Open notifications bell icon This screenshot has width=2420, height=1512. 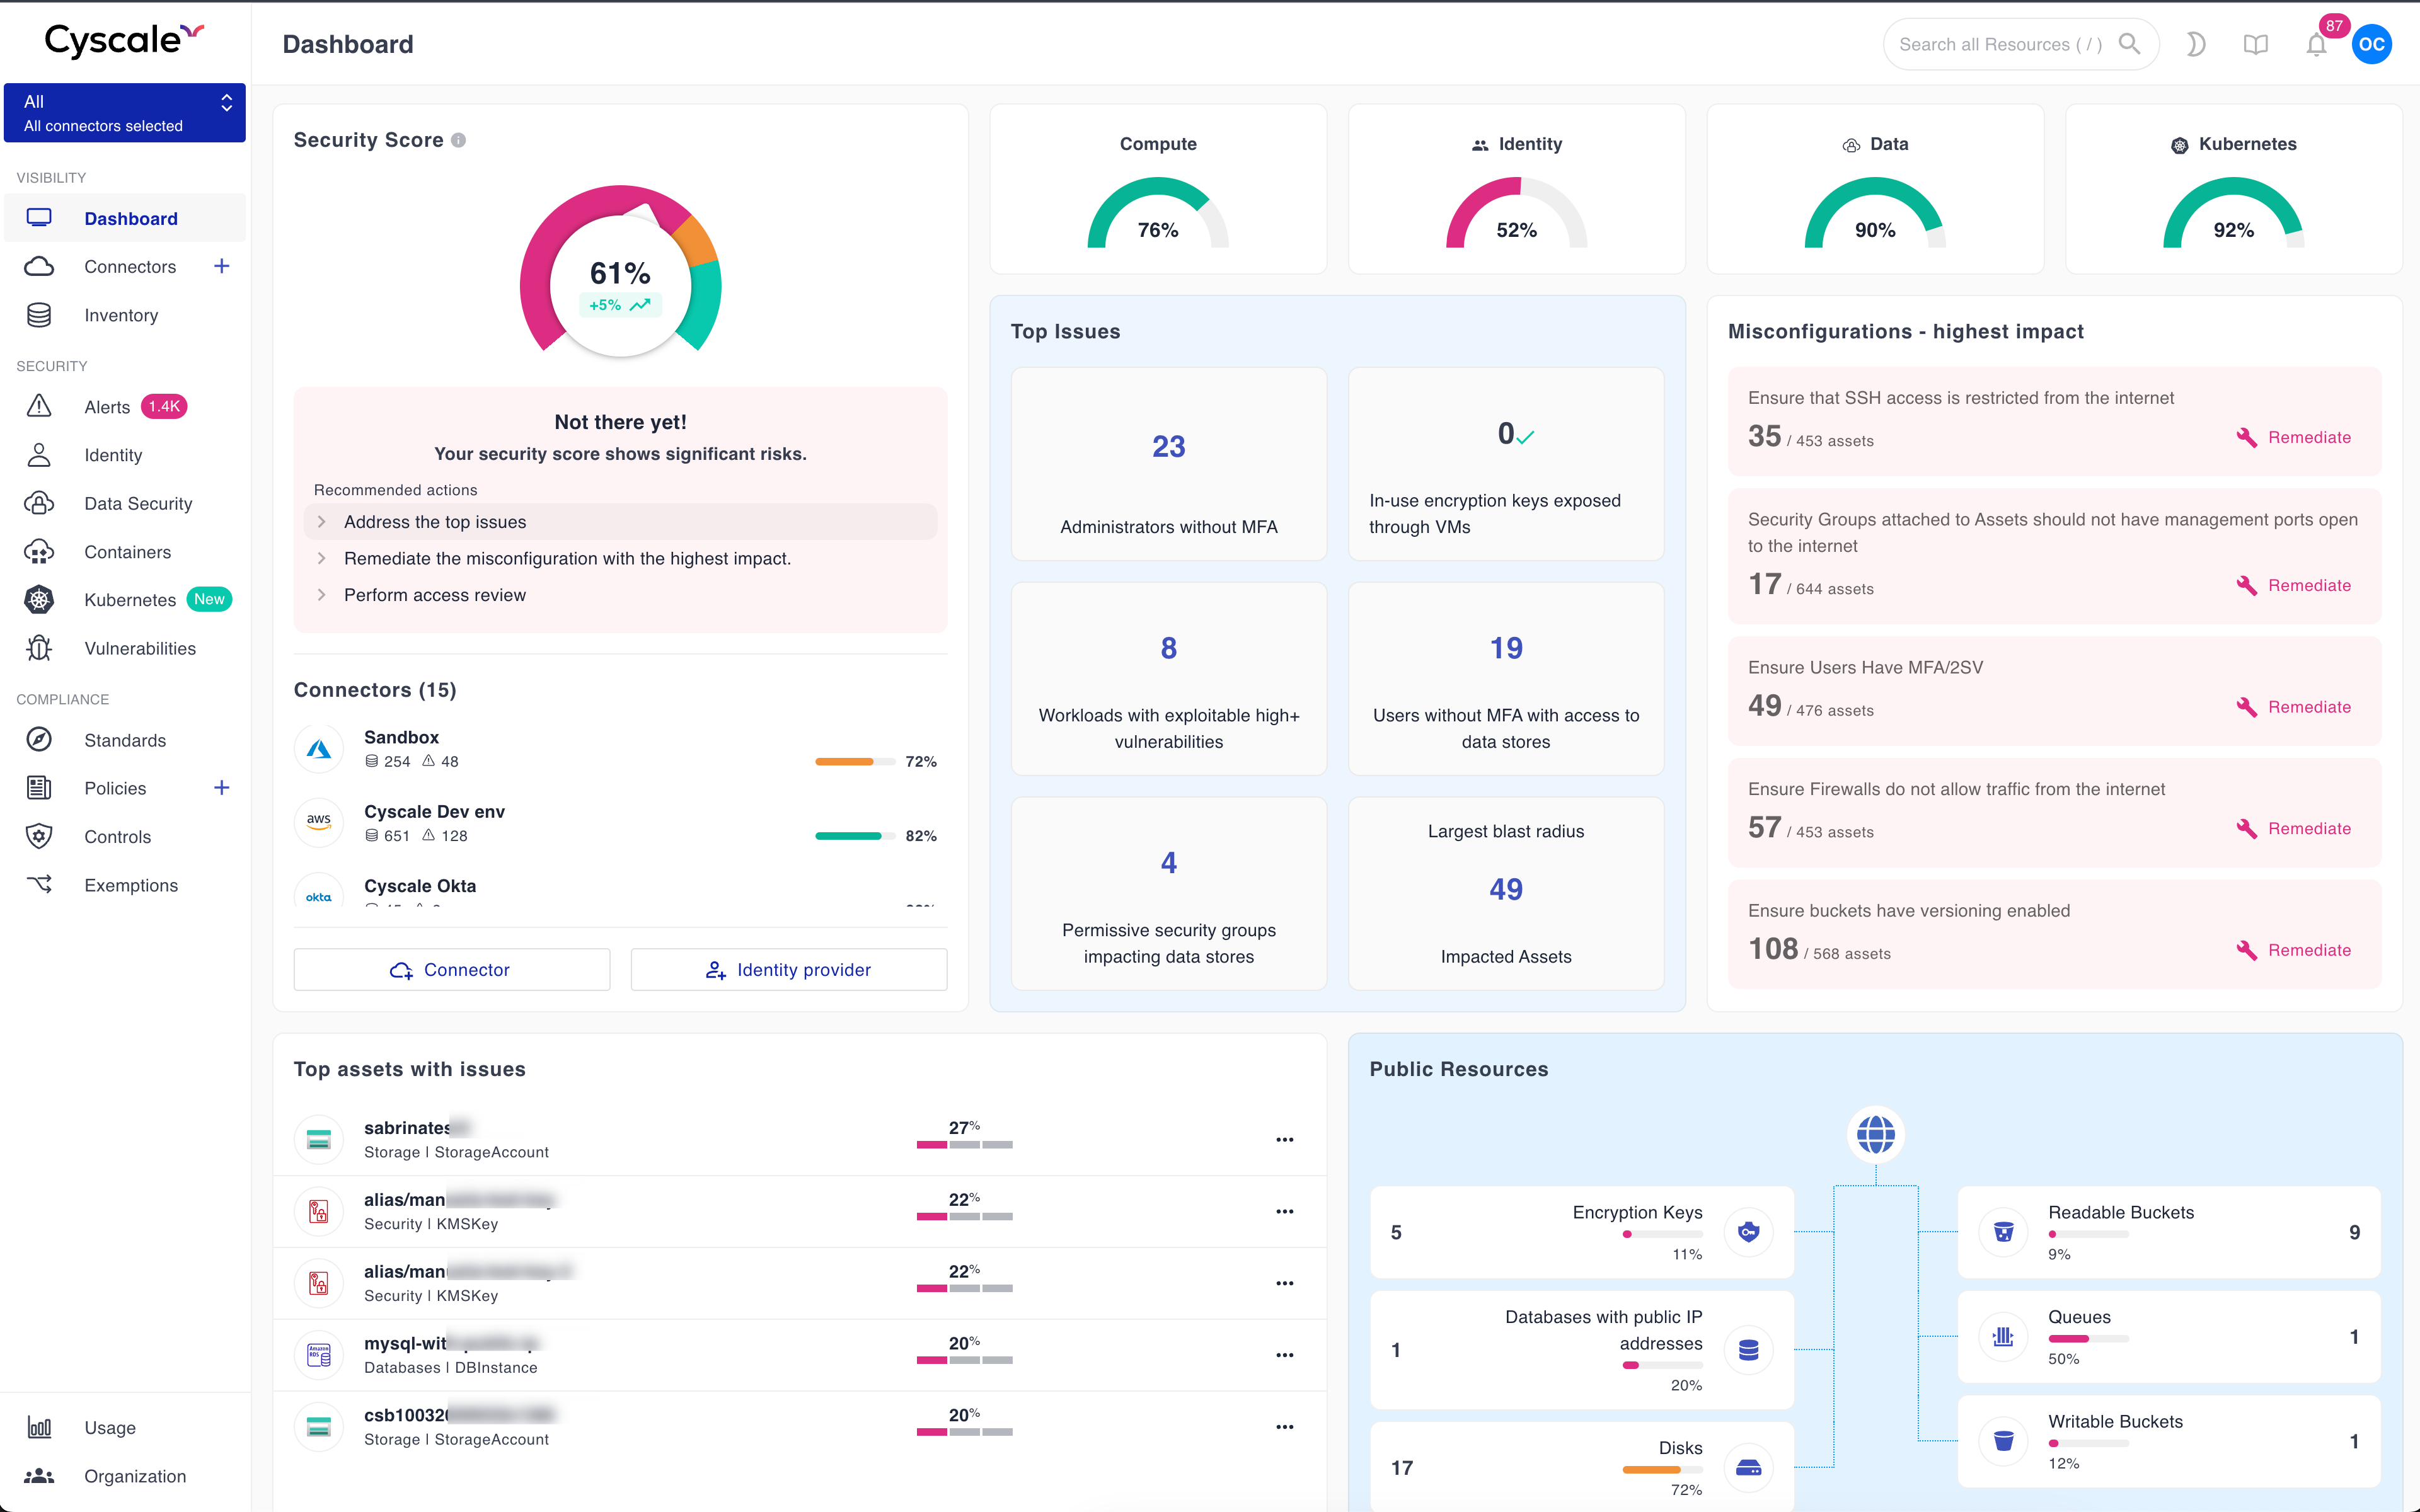coord(2316,45)
